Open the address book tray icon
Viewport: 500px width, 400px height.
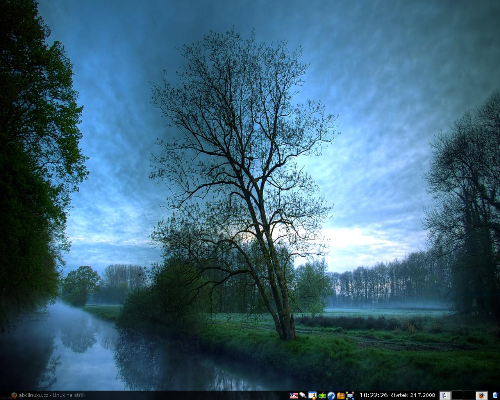click(x=312, y=395)
